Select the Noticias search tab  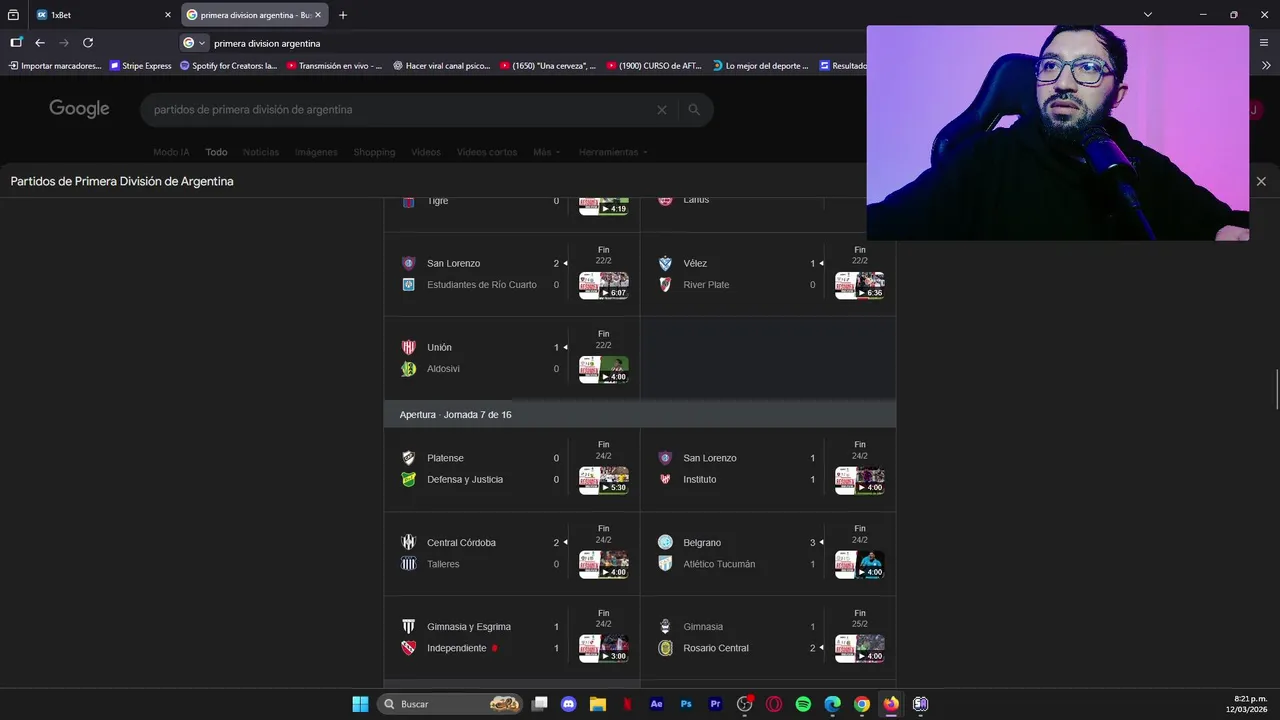261,152
